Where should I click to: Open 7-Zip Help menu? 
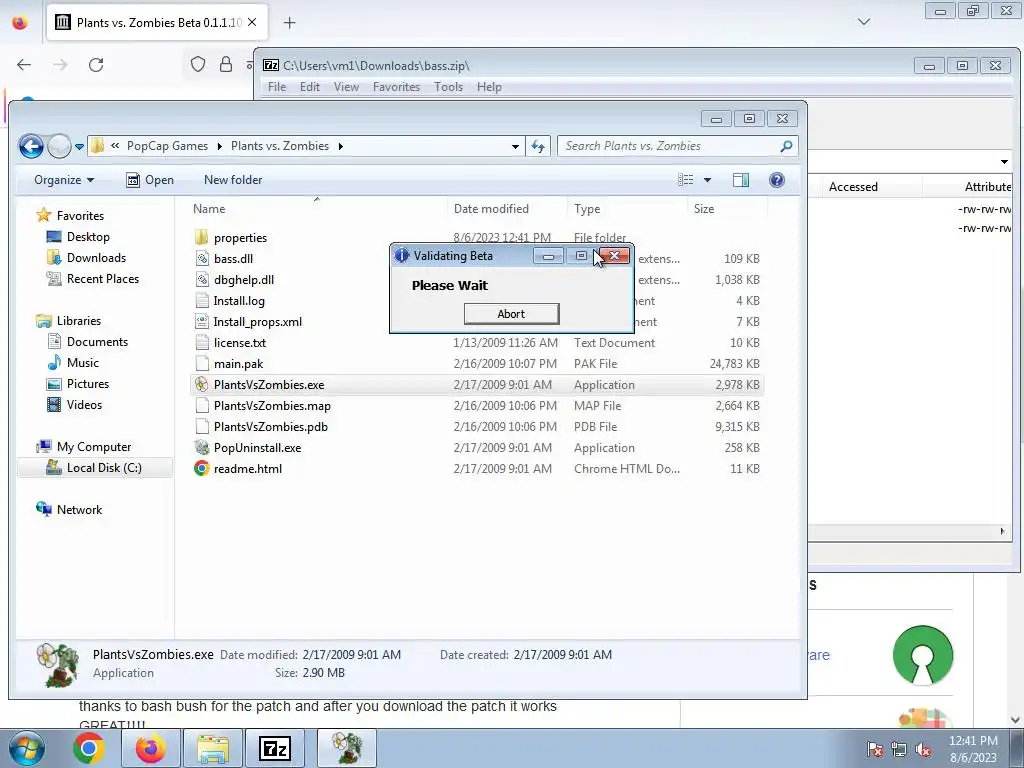pyautogui.click(x=489, y=87)
